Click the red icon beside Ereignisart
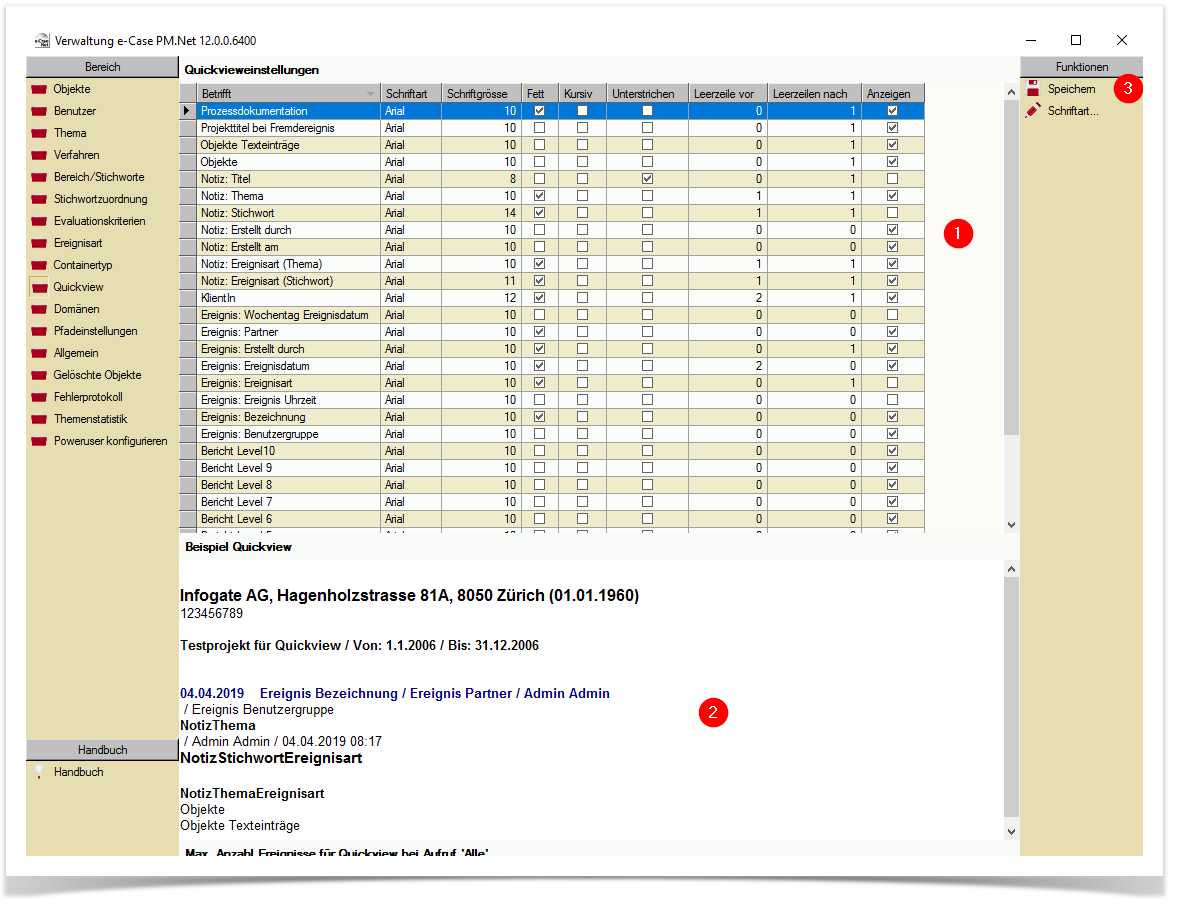The width and height of the screenshot is (1177, 905). click(39, 243)
